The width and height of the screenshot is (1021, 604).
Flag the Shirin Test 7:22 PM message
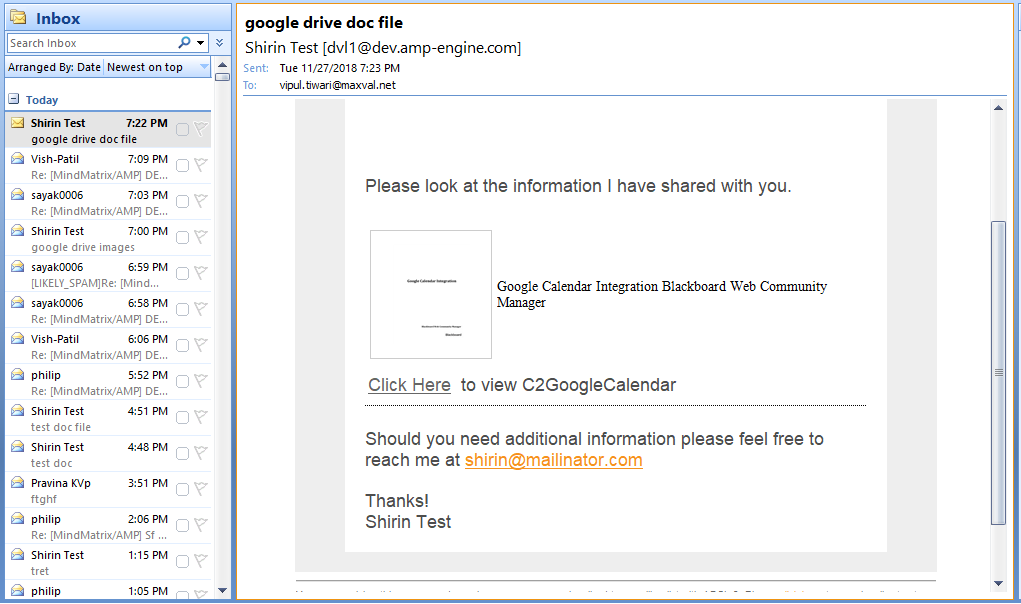[x=201, y=129]
